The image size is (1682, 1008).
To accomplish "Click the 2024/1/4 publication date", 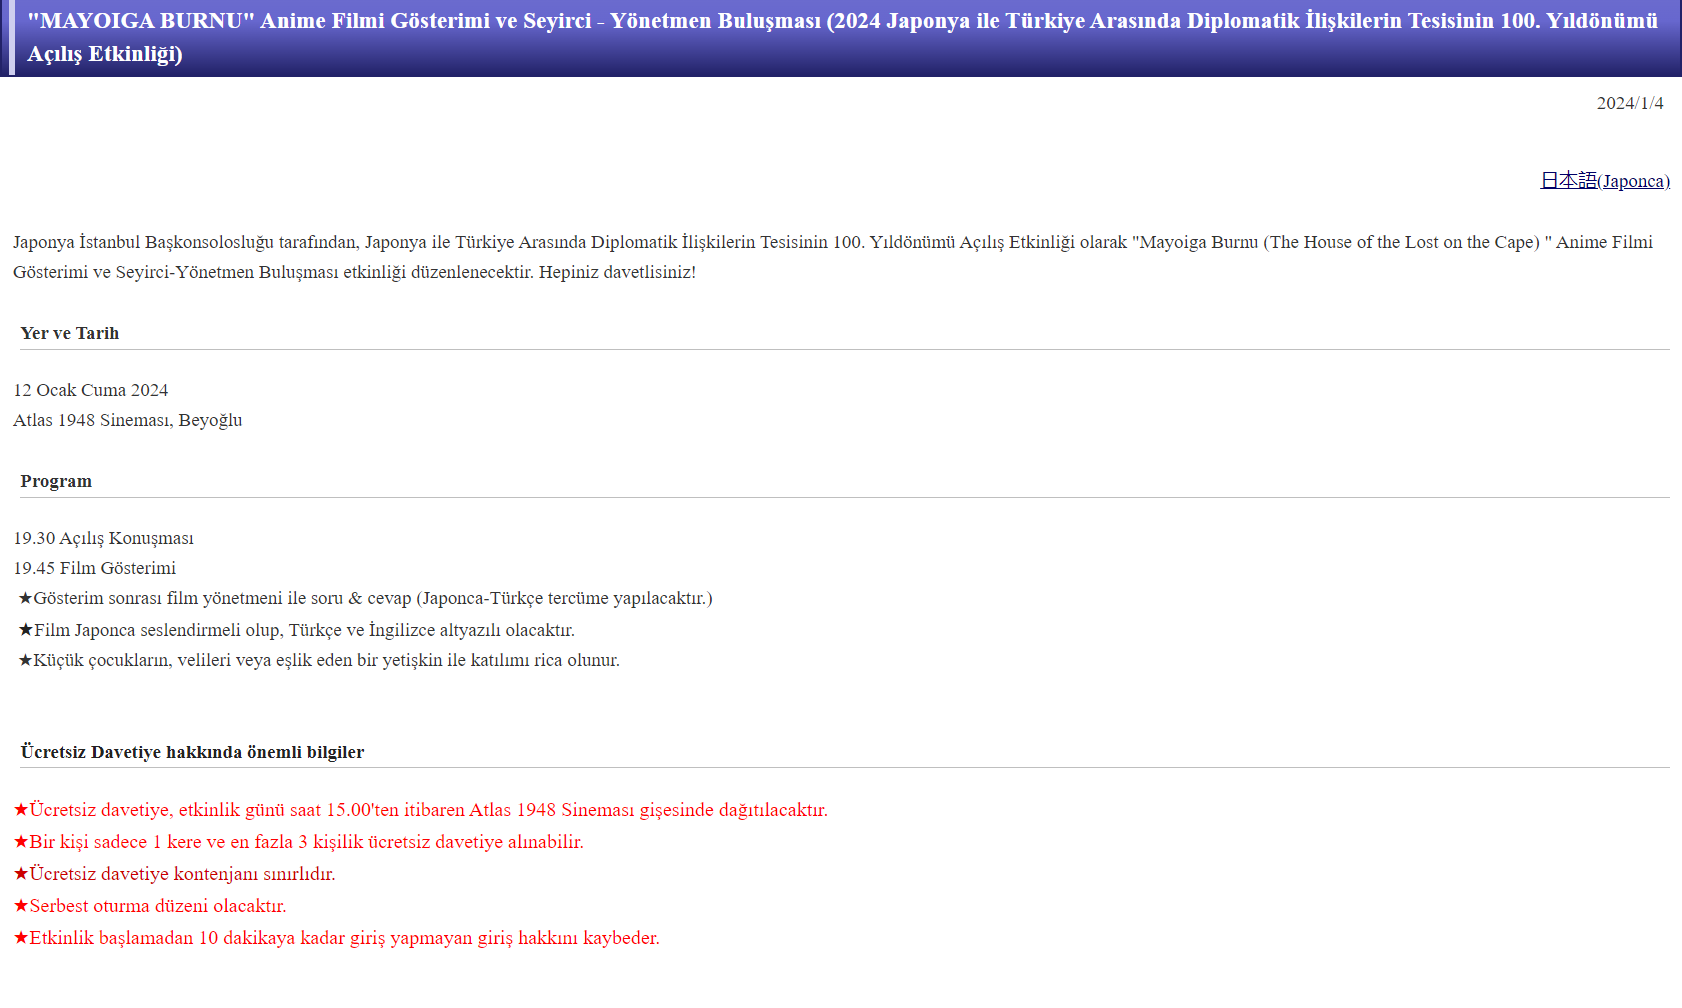I will coord(1629,103).
